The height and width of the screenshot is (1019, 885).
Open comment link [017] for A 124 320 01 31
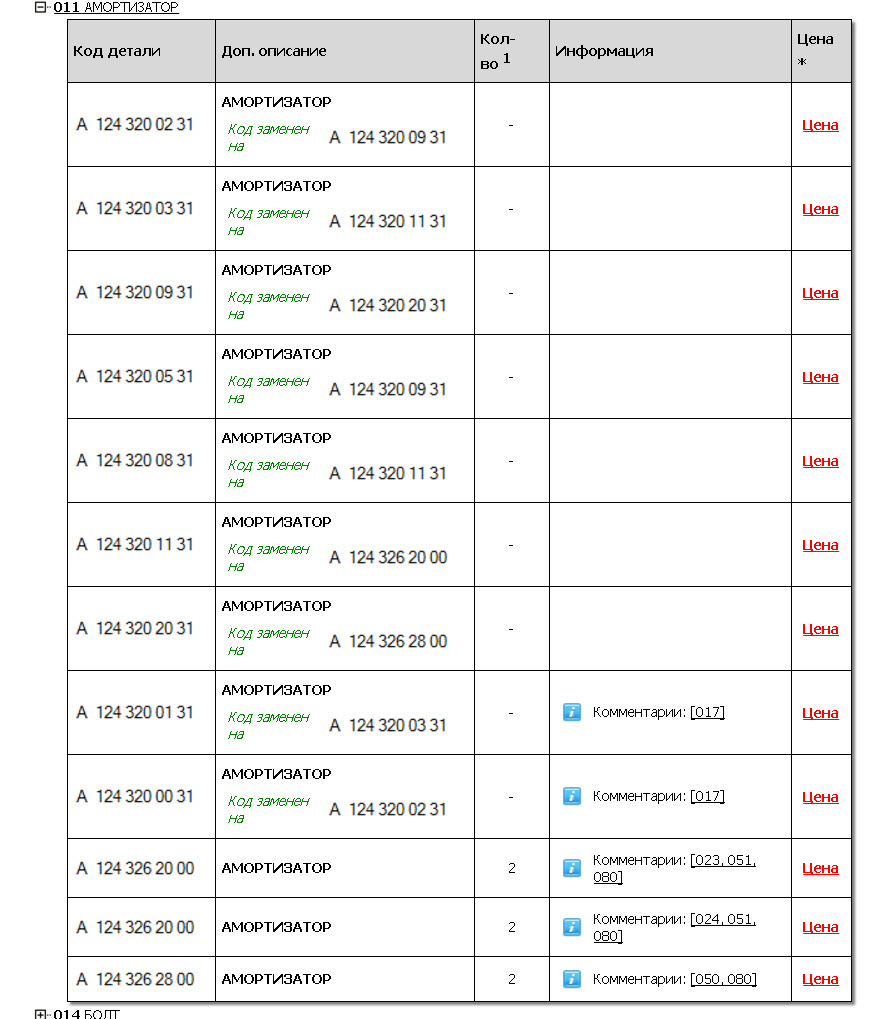[707, 712]
